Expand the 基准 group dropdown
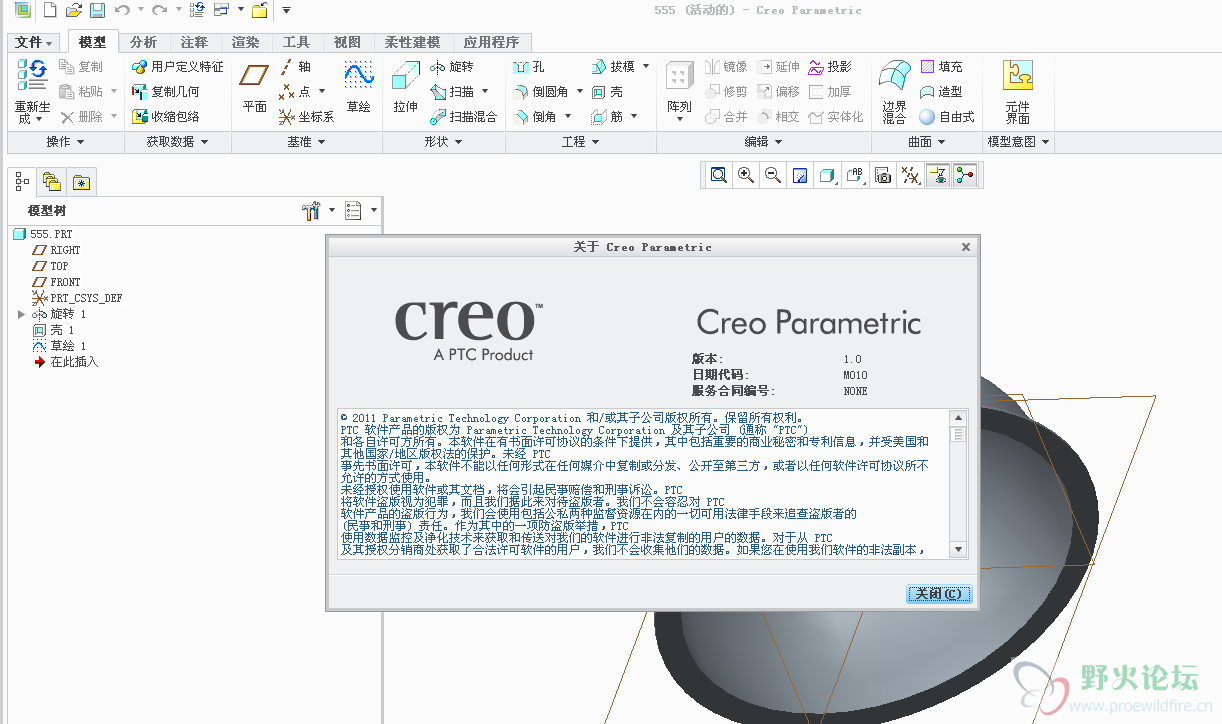Image resolution: width=1222 pixels, height=724 pixels. pyautogui.click(x=306, y=142)
